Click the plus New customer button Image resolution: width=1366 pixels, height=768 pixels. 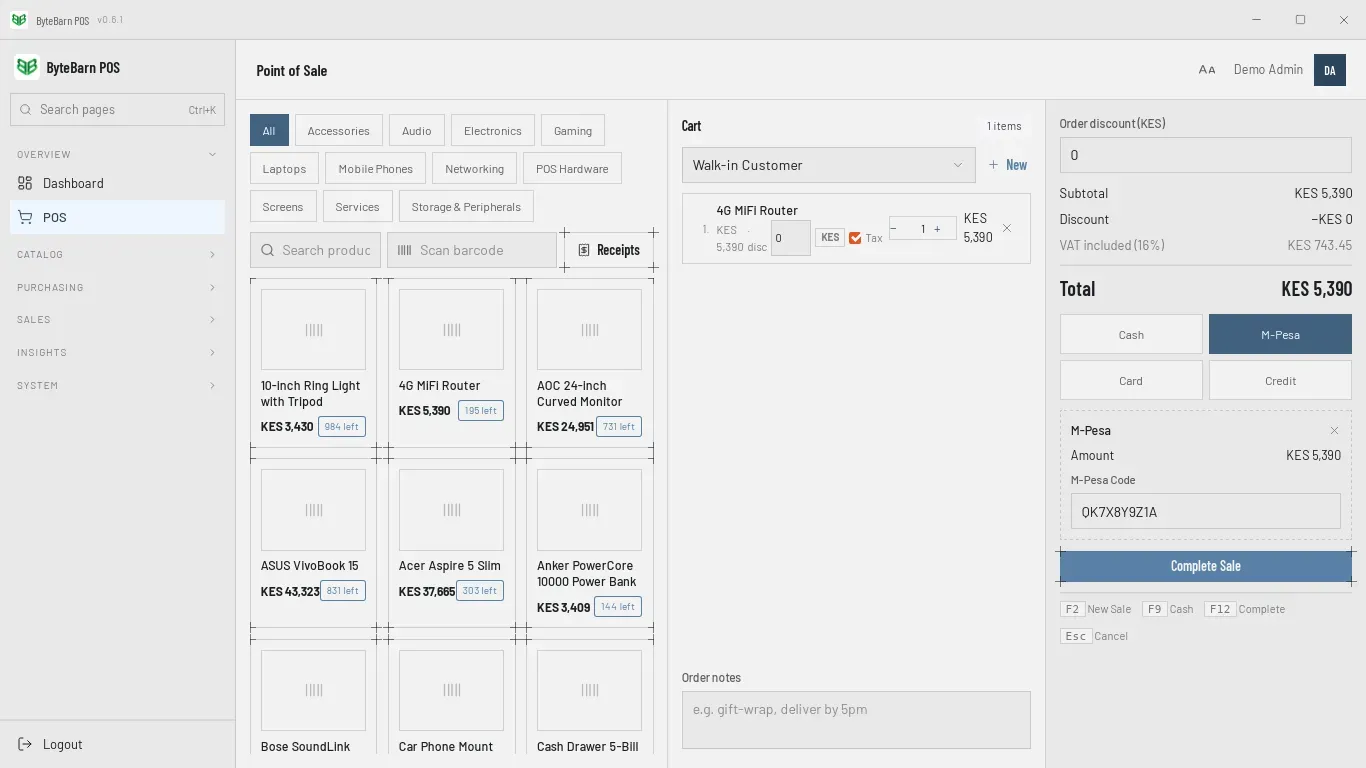pyautogui.click(x=1008, y=165)
